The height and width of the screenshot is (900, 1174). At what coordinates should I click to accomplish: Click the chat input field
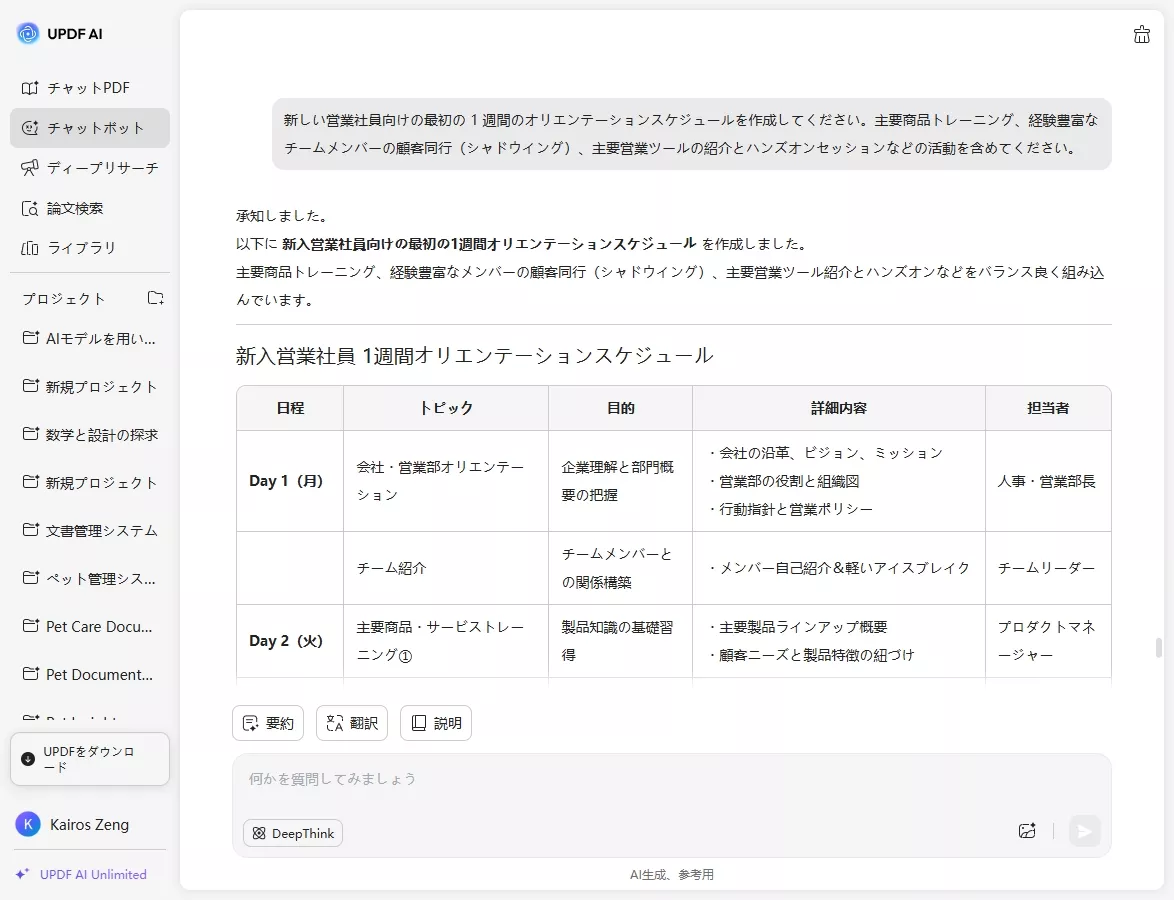[x=600, y=779]
